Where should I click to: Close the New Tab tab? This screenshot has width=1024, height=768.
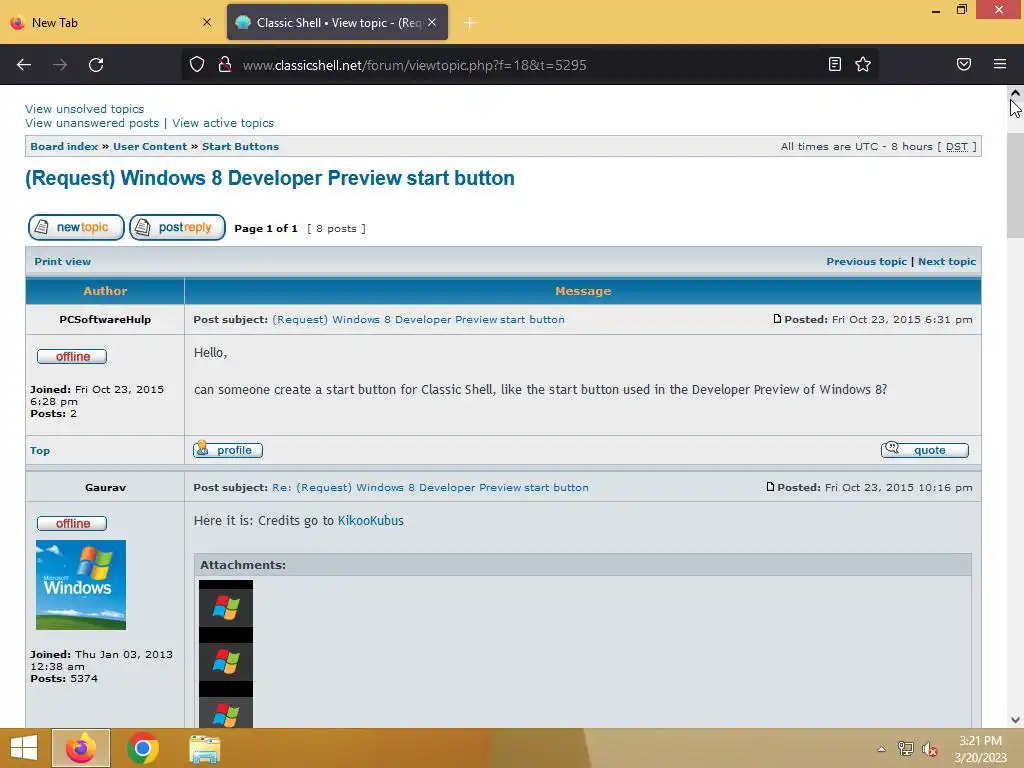[206, 22]
